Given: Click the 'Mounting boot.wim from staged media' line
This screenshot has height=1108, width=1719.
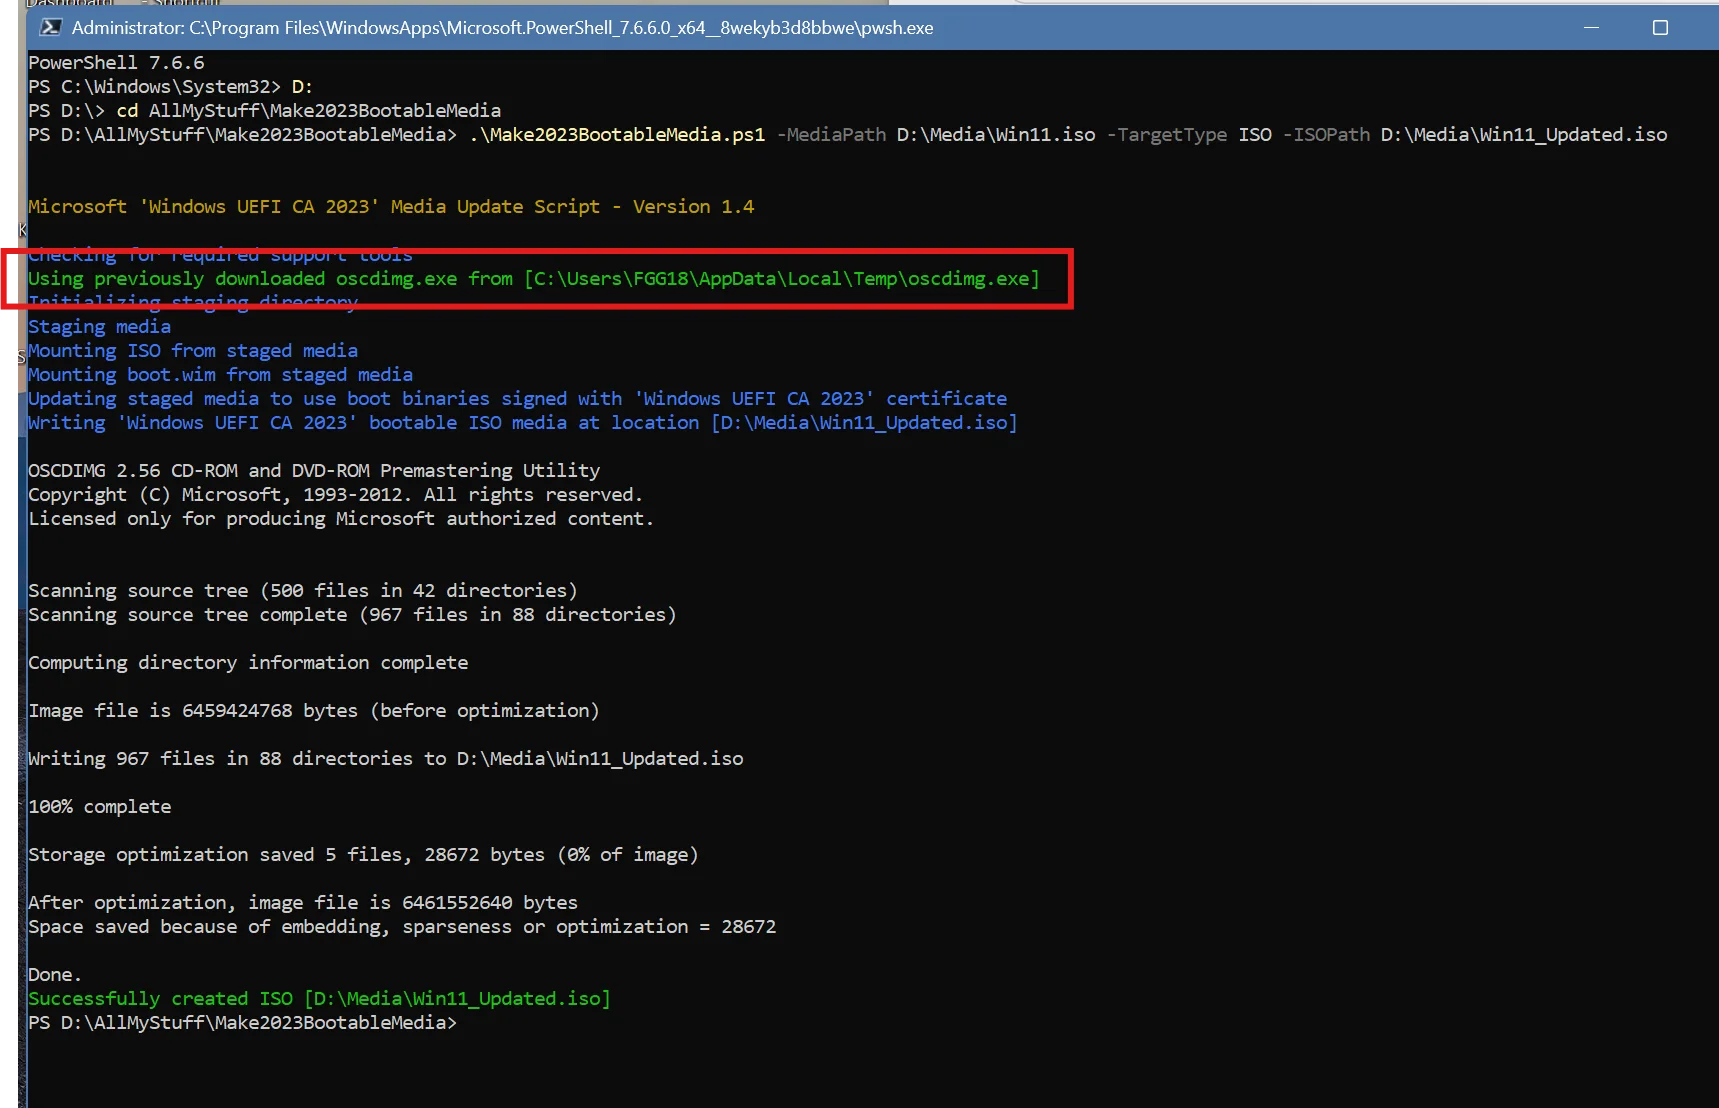Looking at the screenshot, I should [x=220, y=375].
